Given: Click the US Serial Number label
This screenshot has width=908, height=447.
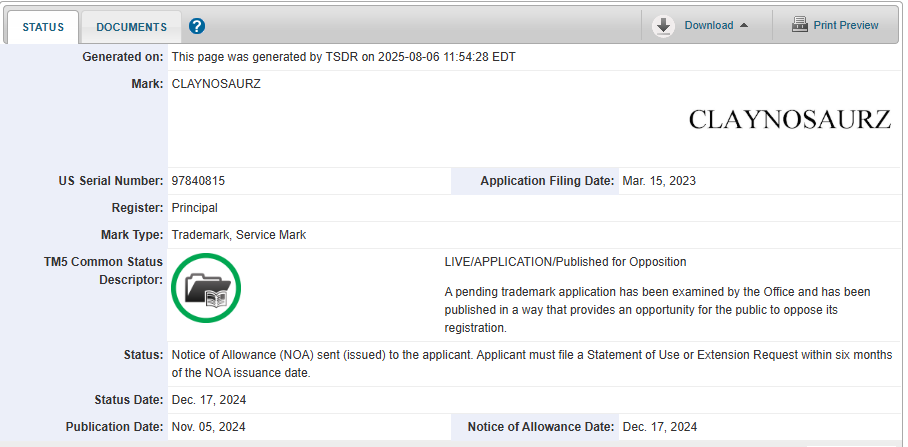Looking at the screenshot, I should [x=111, y=181].
